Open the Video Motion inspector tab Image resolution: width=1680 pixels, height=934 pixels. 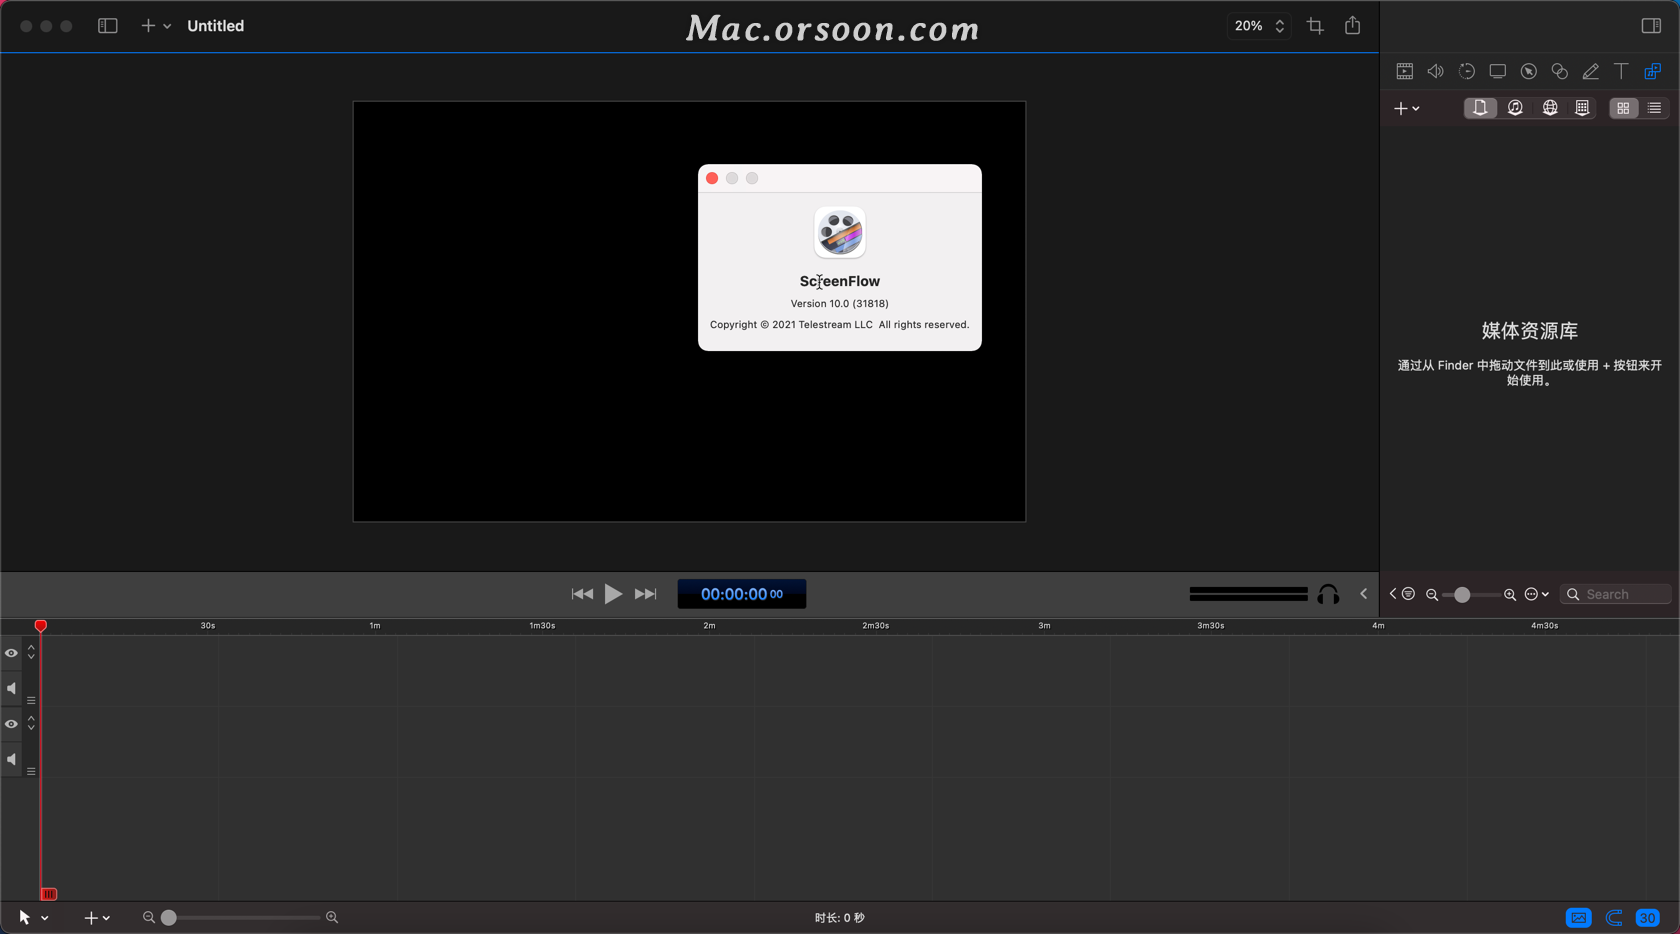click(1467, 71)
